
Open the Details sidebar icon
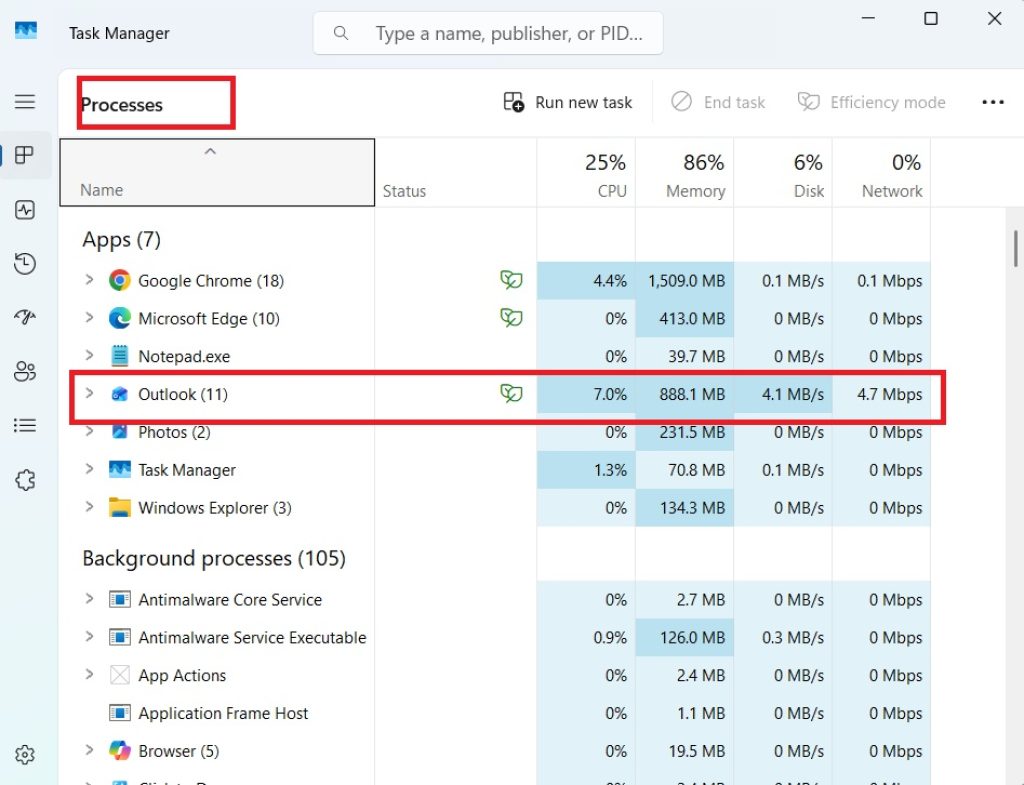pos(25,425)
